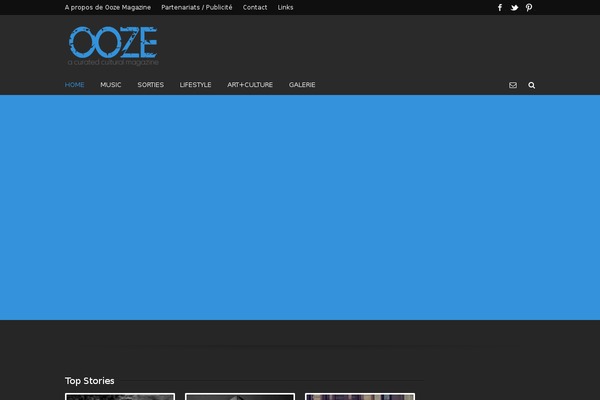
Task: Click the envelope newsletter icon
Action: (x=513, y=85)
